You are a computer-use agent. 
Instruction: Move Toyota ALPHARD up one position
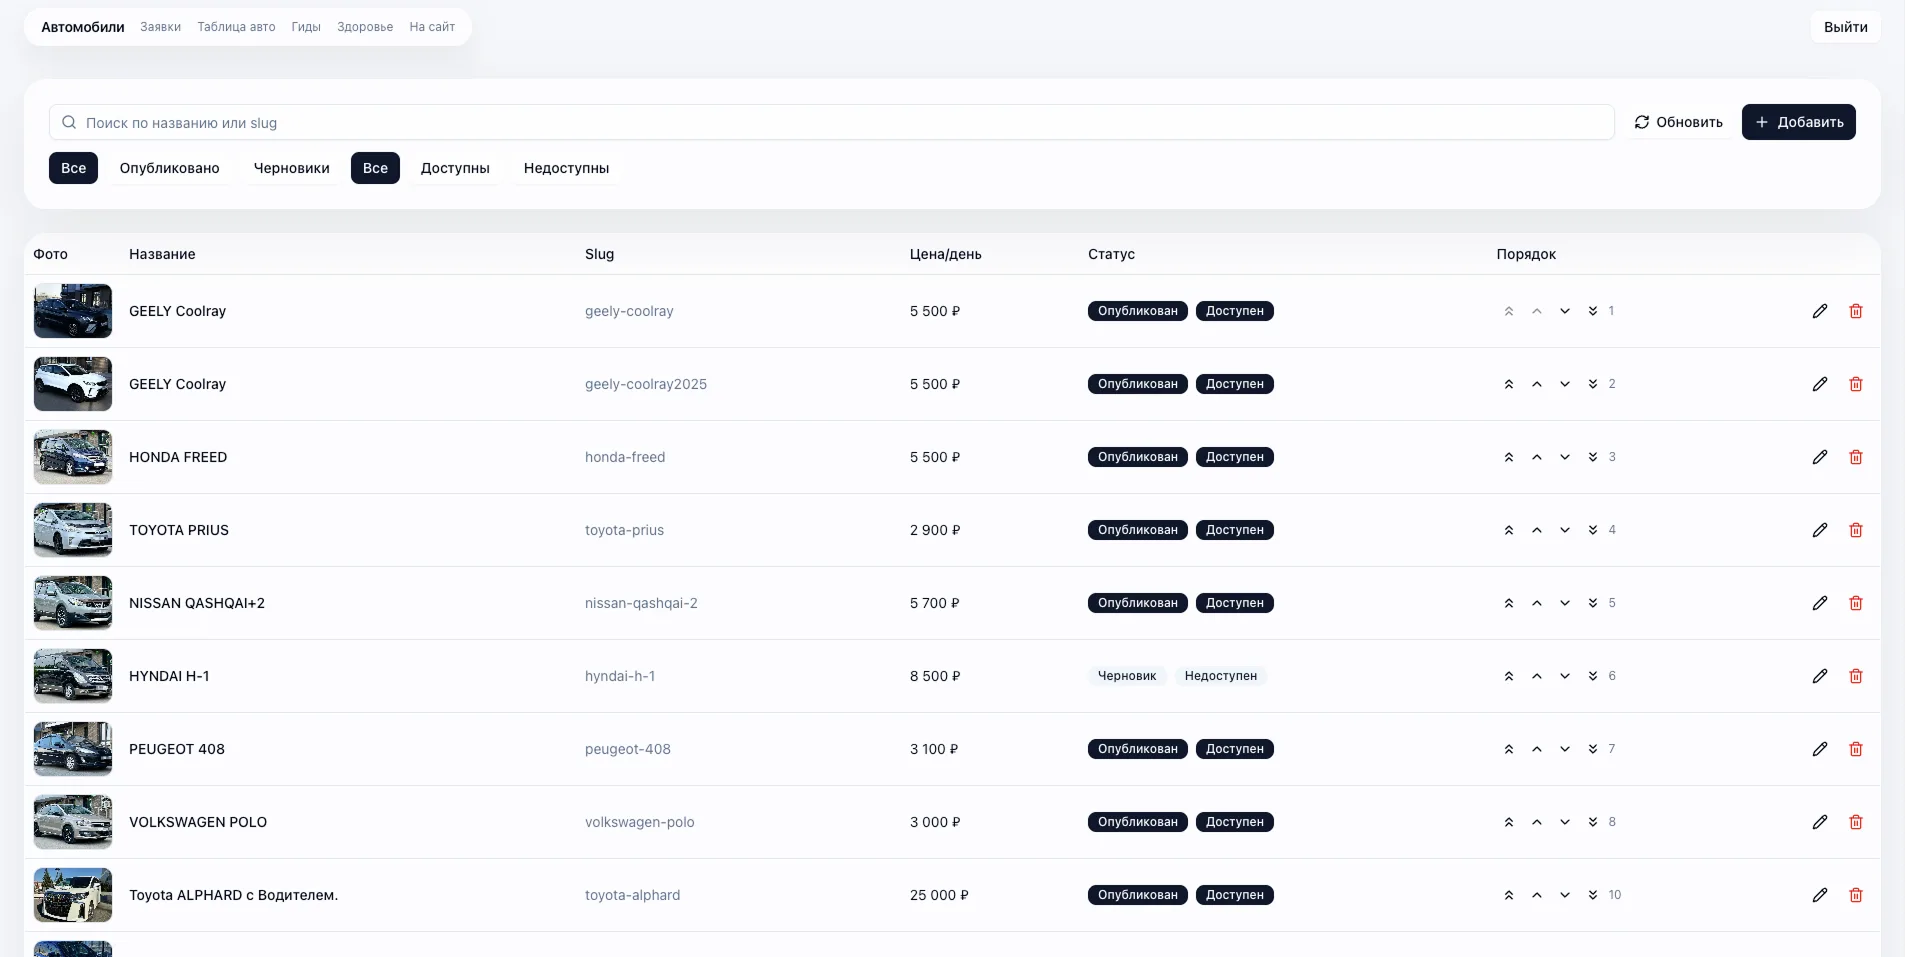tap(1537, 895)
